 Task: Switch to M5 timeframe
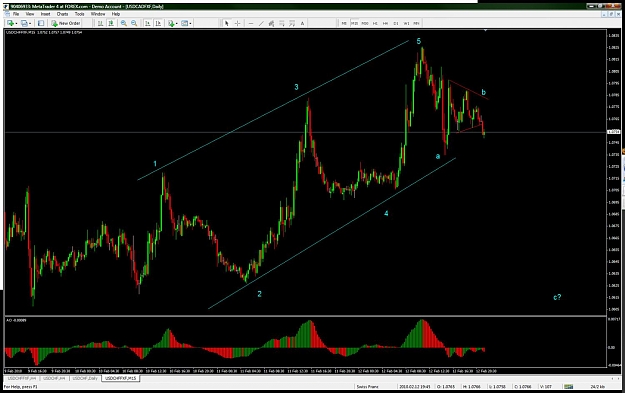344,24
